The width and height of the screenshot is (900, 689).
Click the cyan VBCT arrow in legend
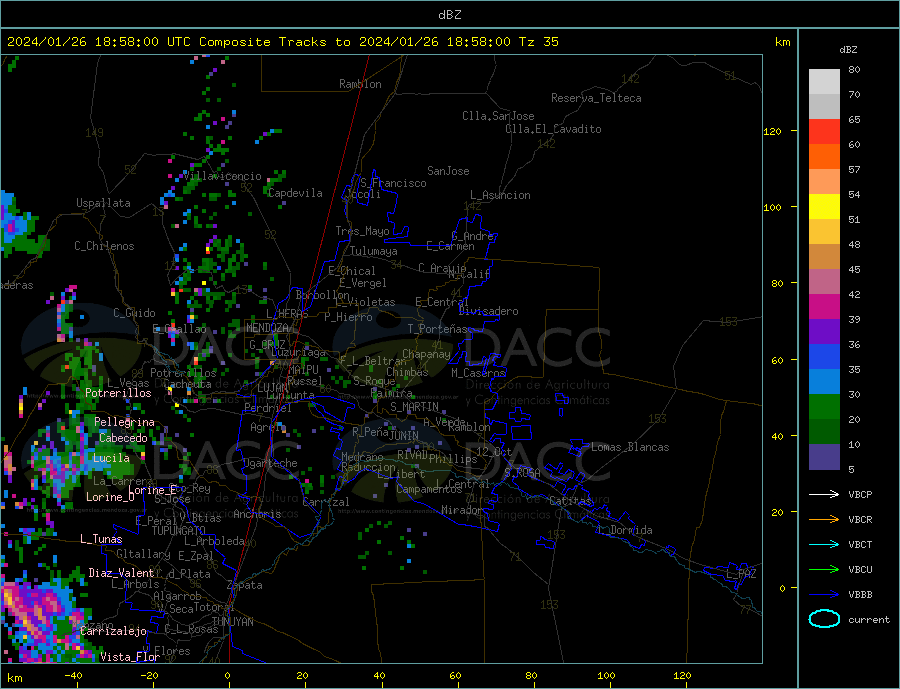pyautogui.click(x=825, y=544)
